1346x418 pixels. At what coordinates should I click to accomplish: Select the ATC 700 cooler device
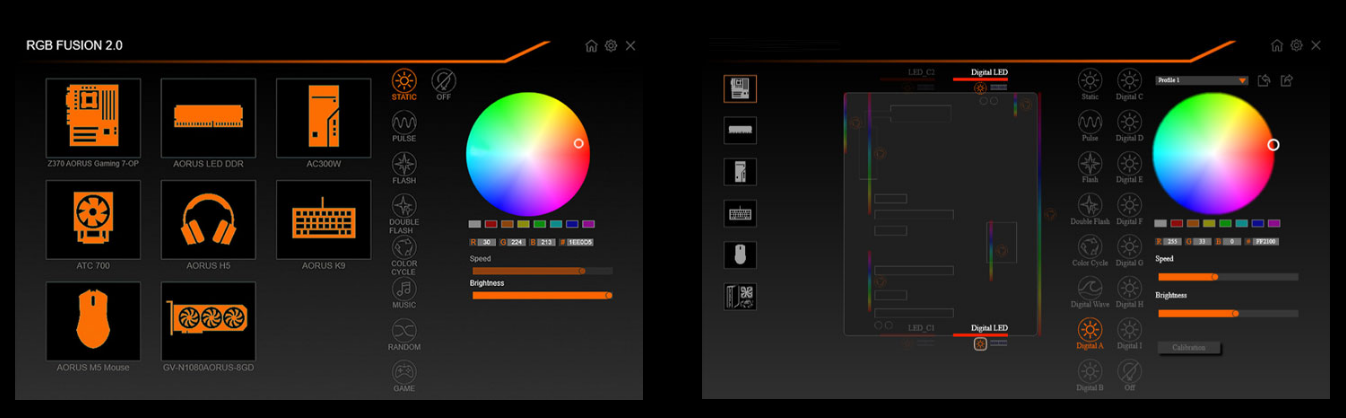coord(93,219)
